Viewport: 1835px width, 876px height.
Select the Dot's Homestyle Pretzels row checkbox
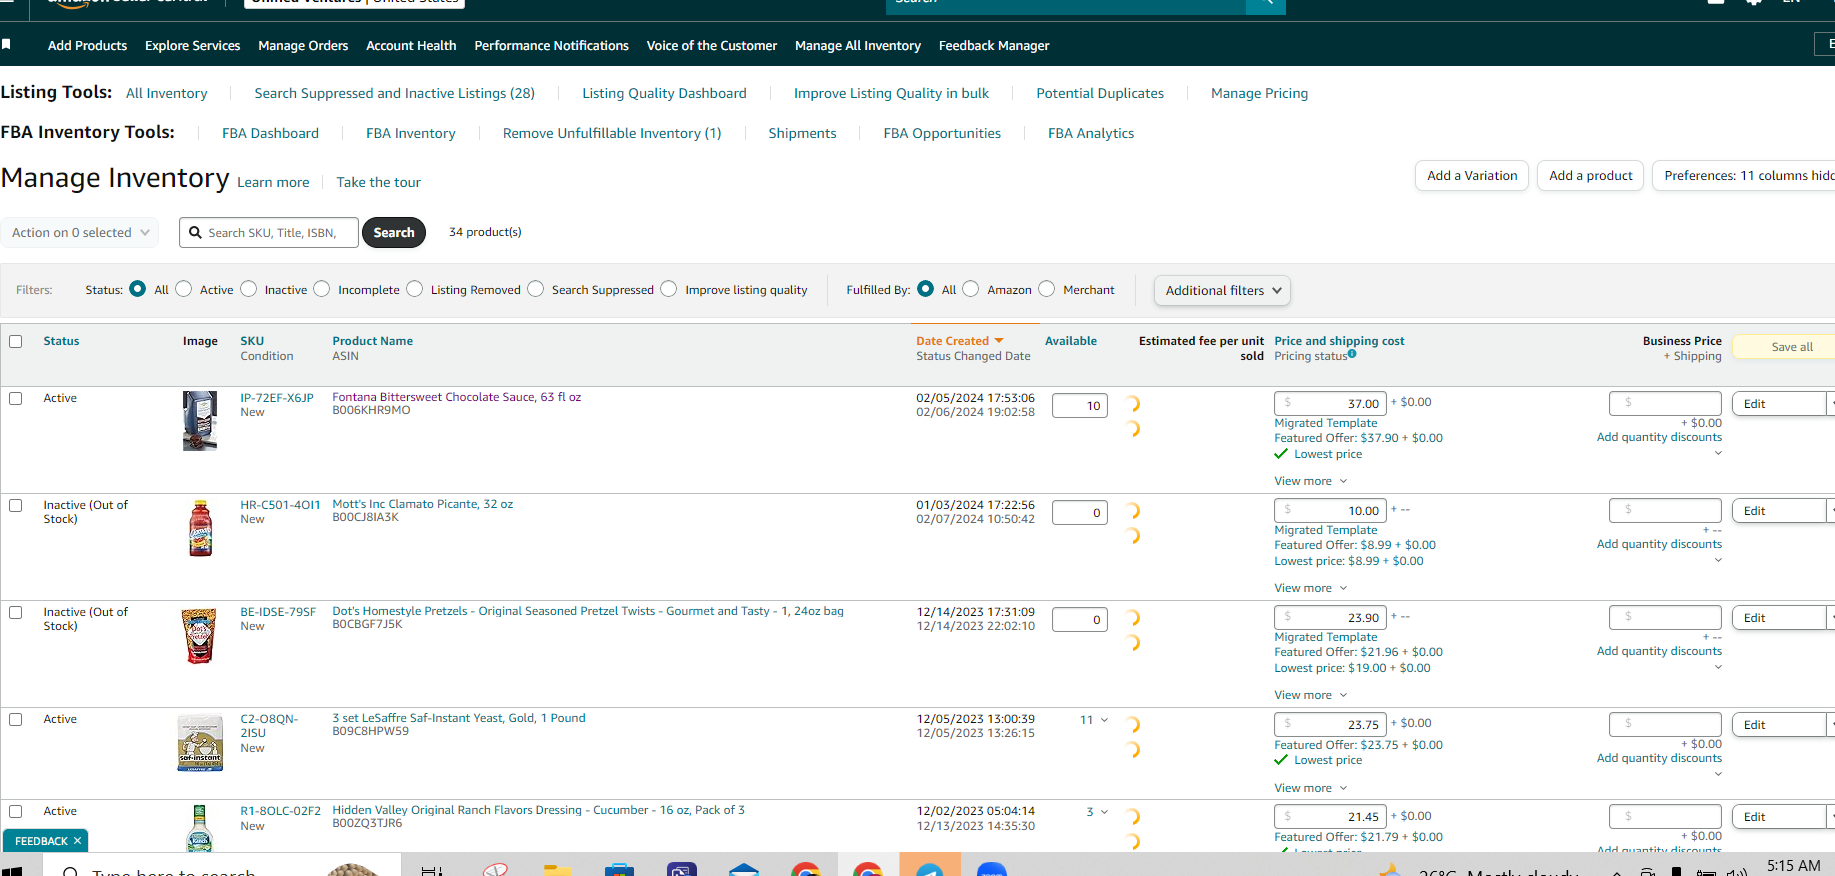click(x=16, y=612)
